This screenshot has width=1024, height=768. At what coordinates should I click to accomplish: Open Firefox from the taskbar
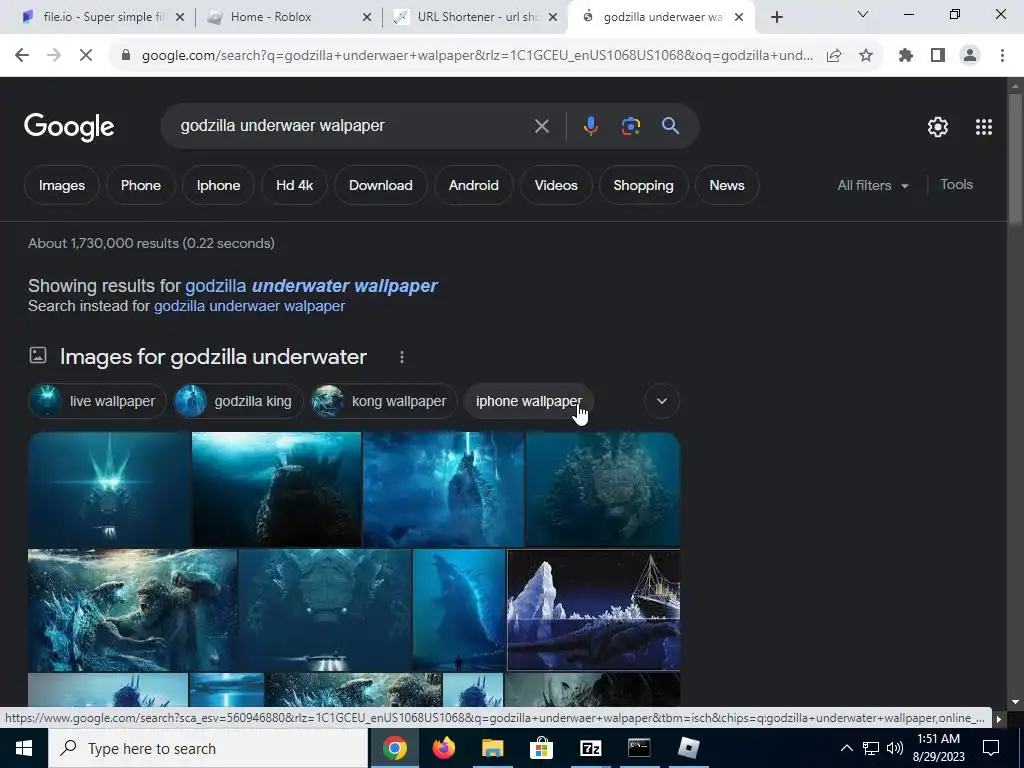click(443, 748)
